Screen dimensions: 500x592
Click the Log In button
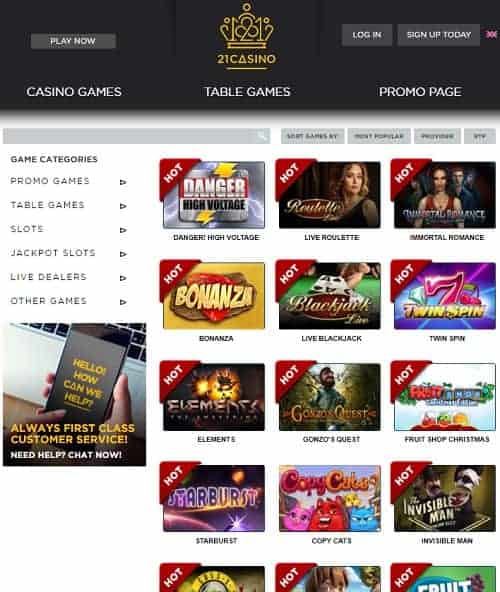(x=367, y=35)
